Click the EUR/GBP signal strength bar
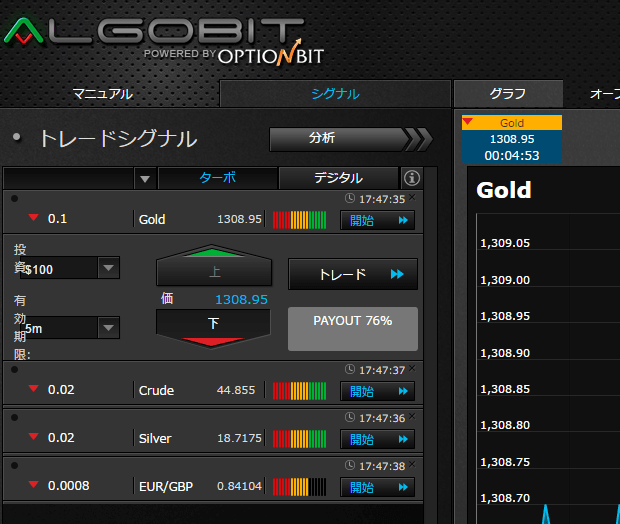 [299, 487]
